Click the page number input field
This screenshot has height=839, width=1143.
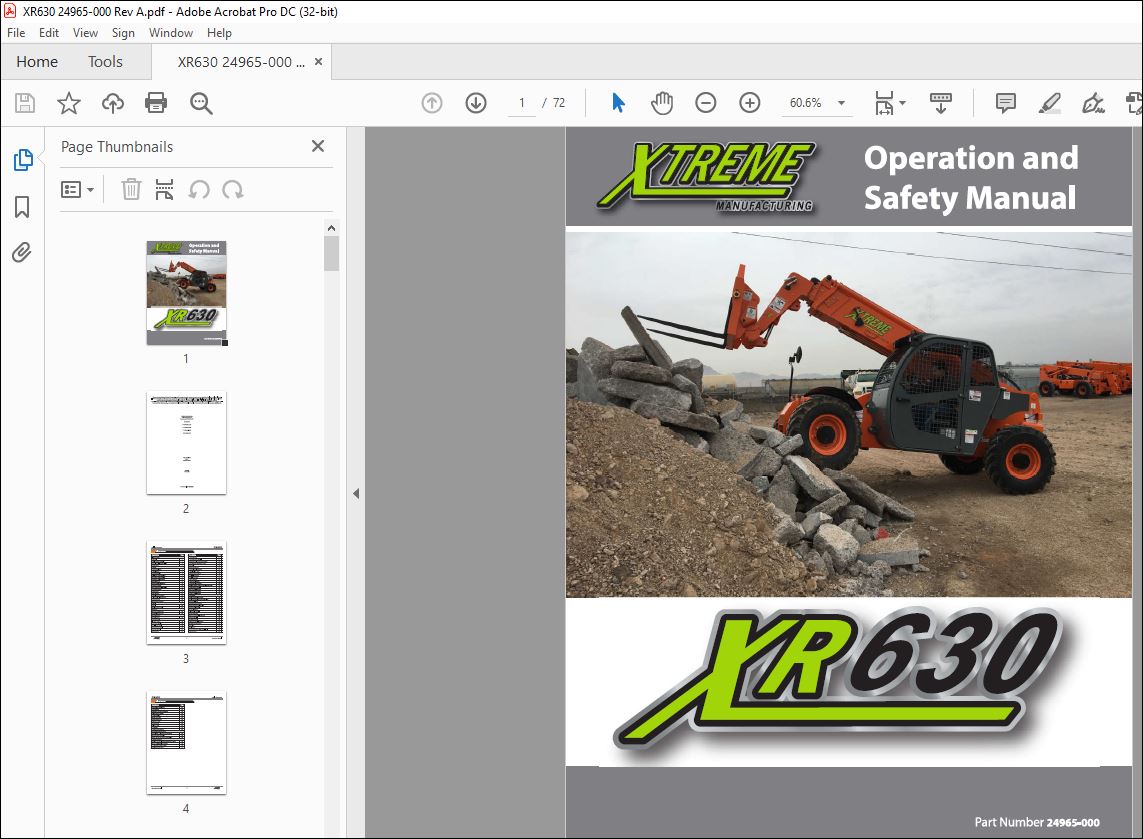click(x=522, y=103)
